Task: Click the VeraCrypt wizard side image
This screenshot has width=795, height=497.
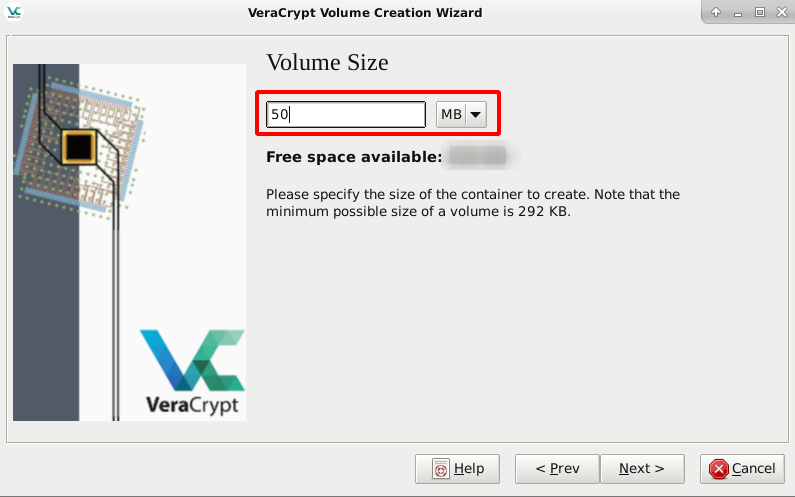Action: (129, 242)
